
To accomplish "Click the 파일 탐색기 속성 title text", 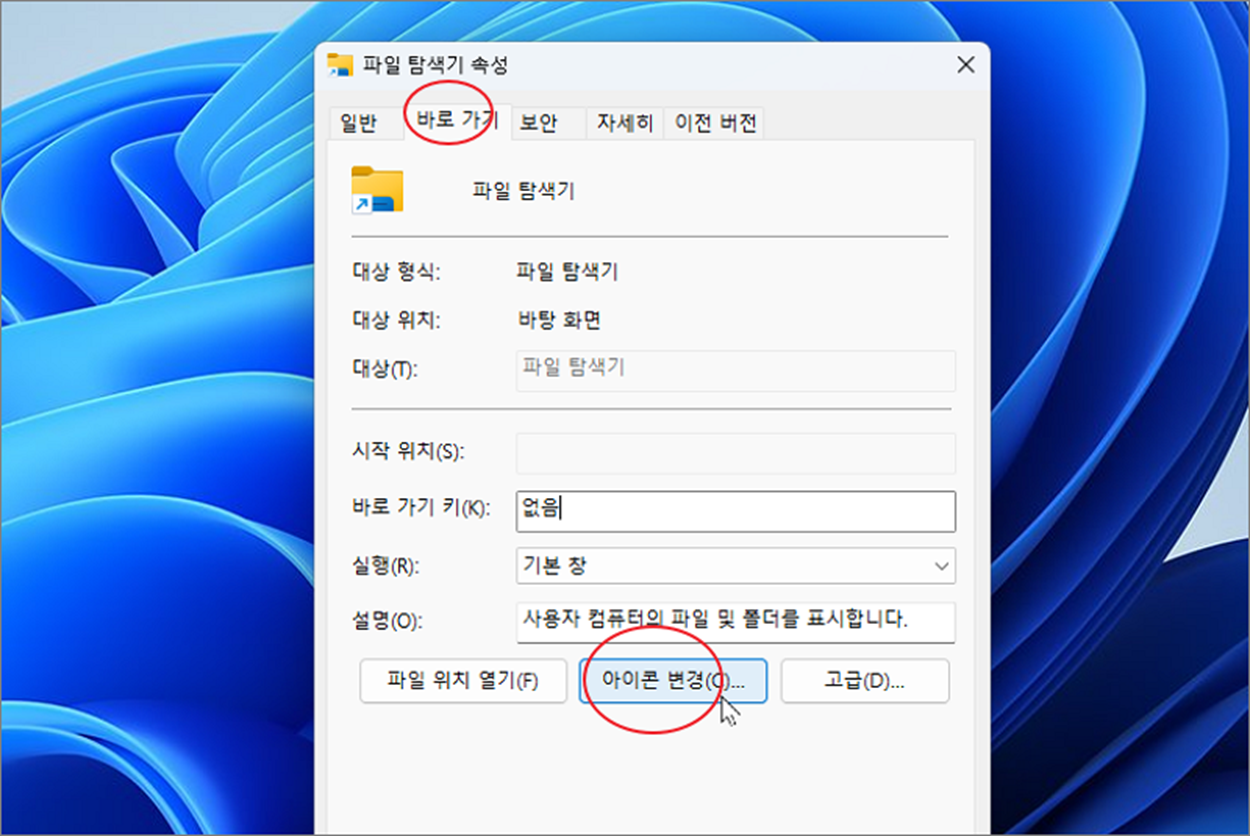I will [435, 66].
